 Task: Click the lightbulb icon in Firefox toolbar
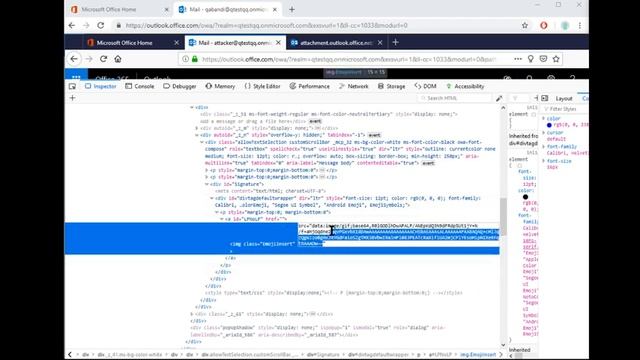(x=531, y=59)
